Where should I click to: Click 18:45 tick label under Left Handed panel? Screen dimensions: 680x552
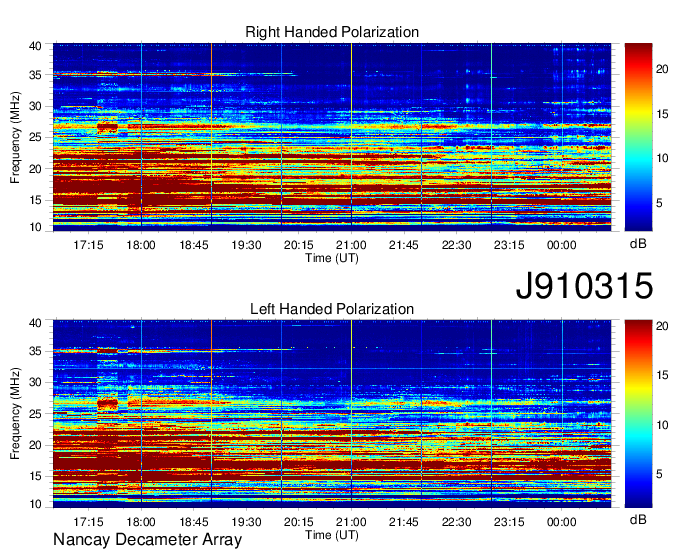[x=194, y=522]
